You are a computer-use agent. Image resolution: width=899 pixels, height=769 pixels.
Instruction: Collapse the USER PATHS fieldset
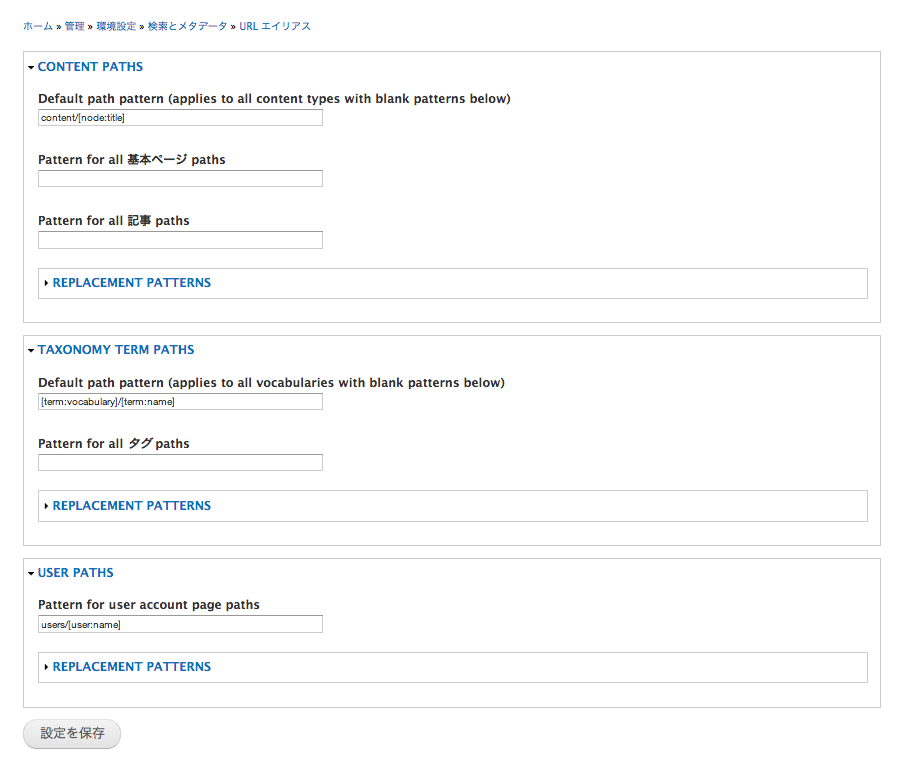coord(75,573)
